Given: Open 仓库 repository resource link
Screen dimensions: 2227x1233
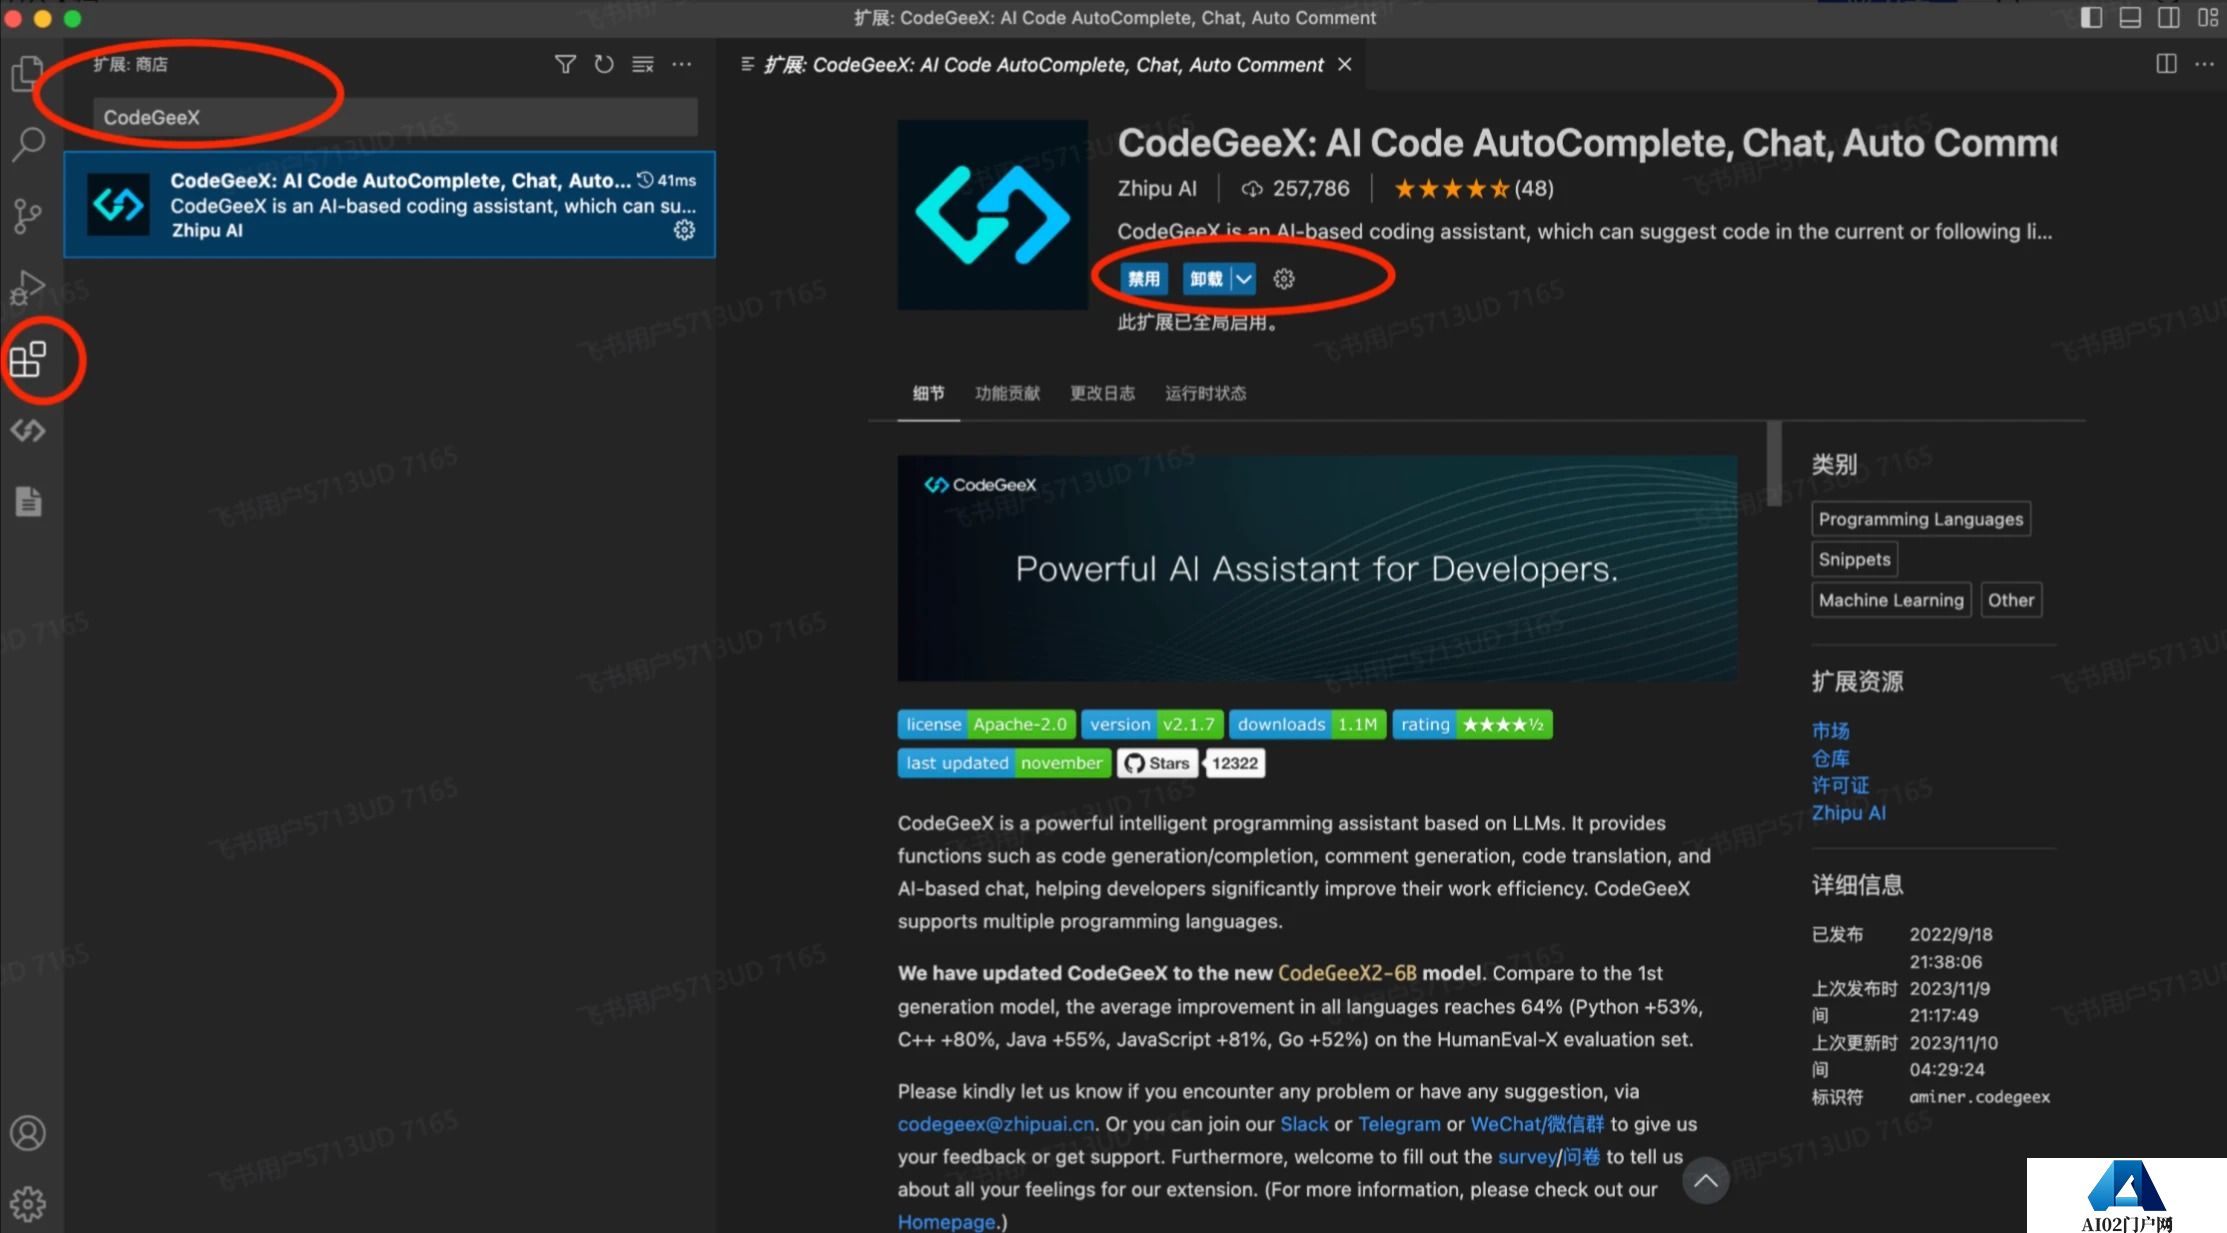Looking at the screenshot, I should pyautogui.click(x=1831, y=758).
